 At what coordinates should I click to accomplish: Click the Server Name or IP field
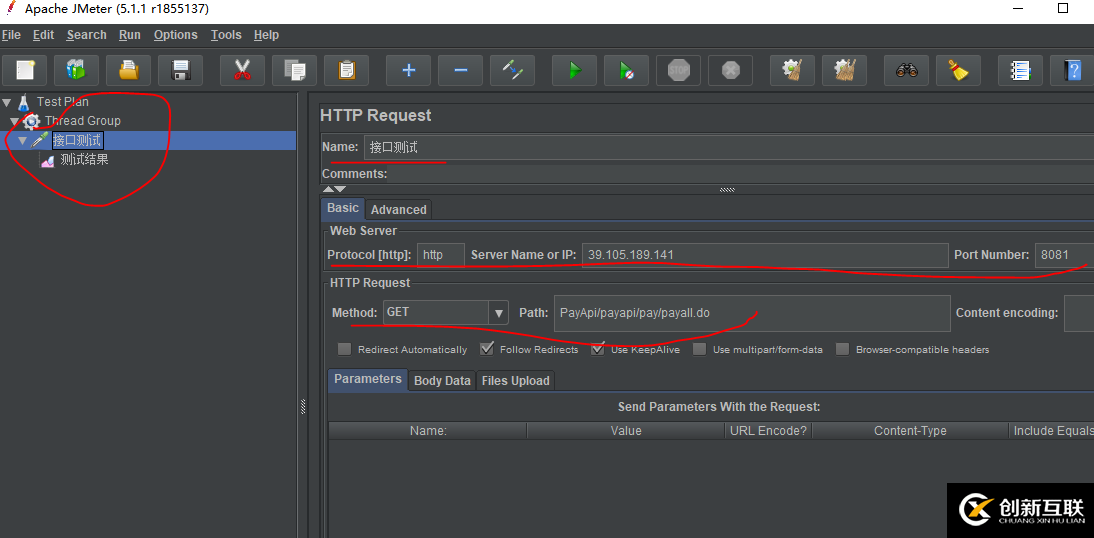[765, 255]
